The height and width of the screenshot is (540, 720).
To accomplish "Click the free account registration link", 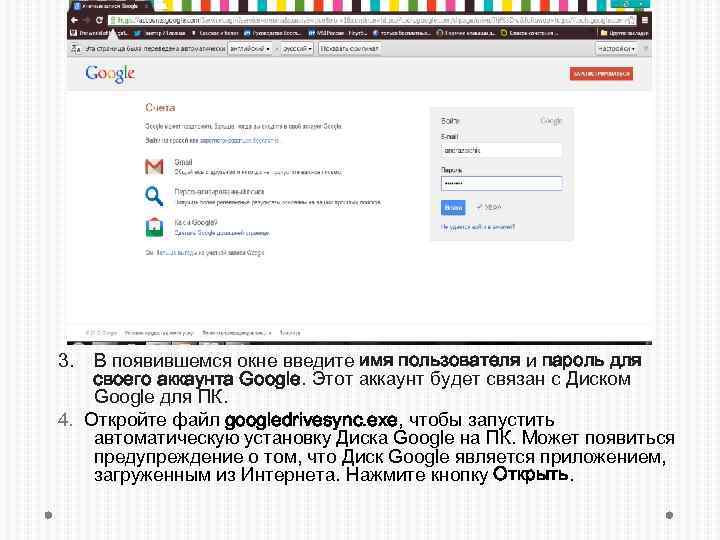I will point(239,141).
